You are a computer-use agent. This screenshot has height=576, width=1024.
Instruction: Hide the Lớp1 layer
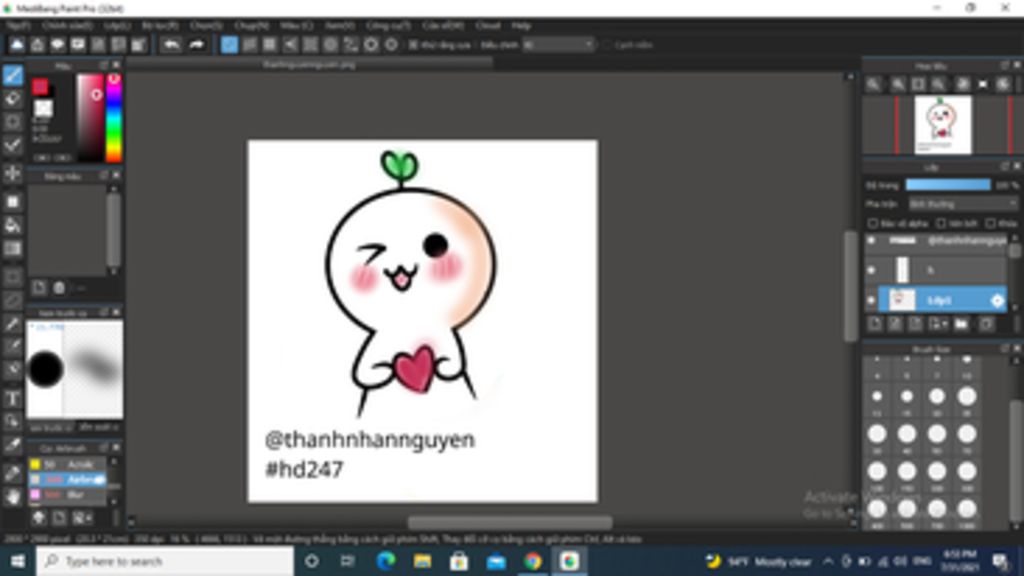pos(871,300)
